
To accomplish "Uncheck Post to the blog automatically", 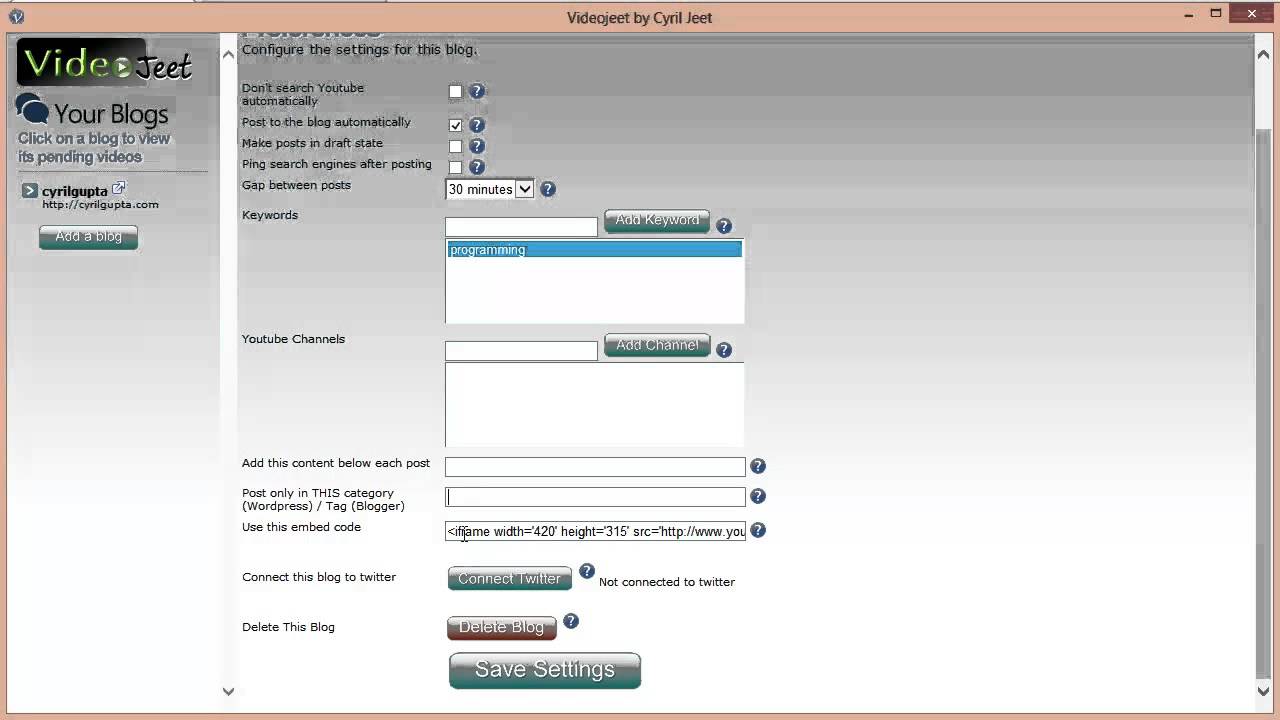I will [x=455, y=125].
